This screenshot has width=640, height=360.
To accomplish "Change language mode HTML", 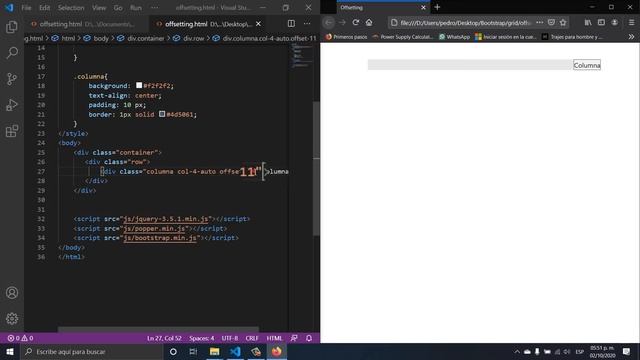I will (x=274, y=338).
